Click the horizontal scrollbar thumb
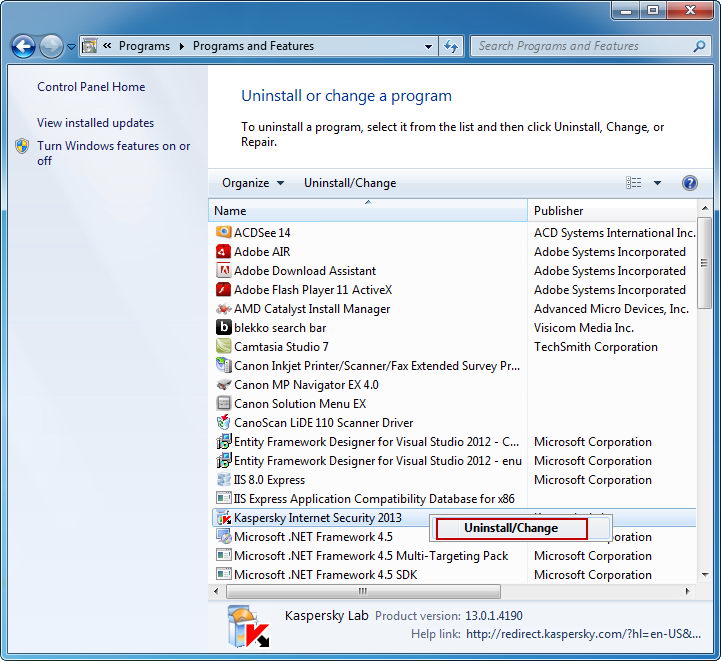The image size is (721, 661). click(363, 591)
